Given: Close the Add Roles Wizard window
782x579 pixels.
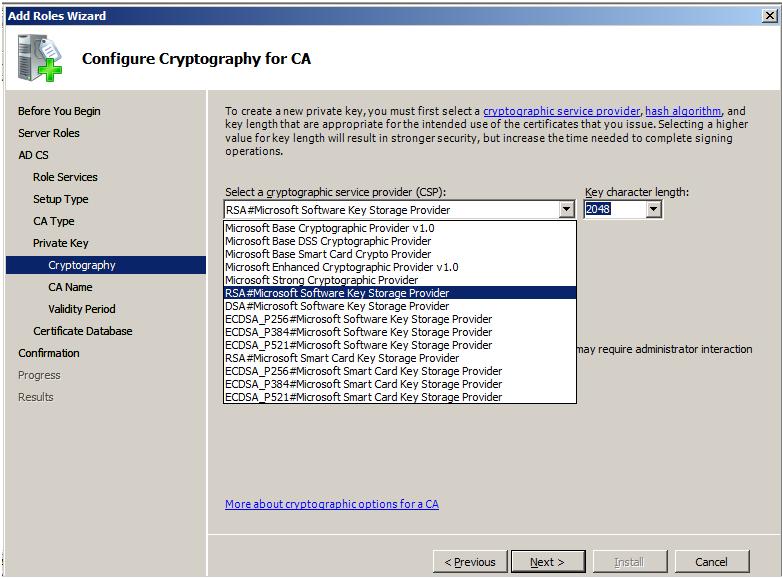Looking at the screenshot, I should pyautogui.click(x=770, y=16).
